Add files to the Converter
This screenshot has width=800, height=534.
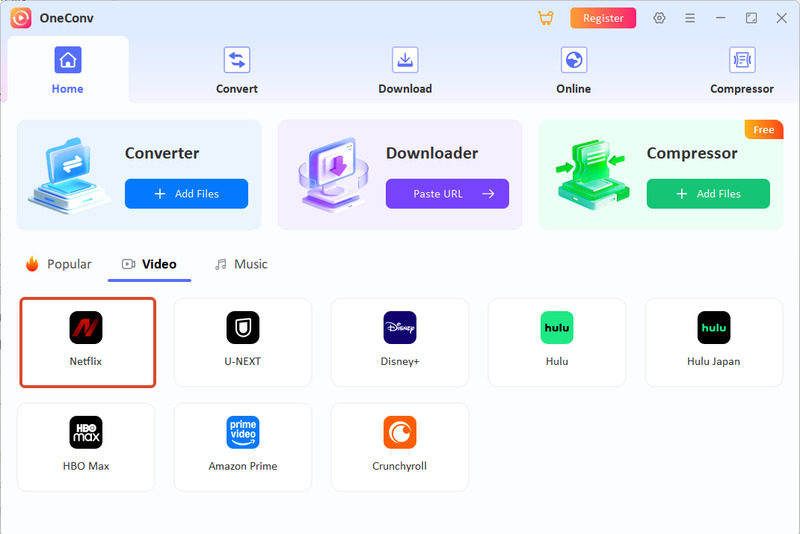[x=186, y=194]
